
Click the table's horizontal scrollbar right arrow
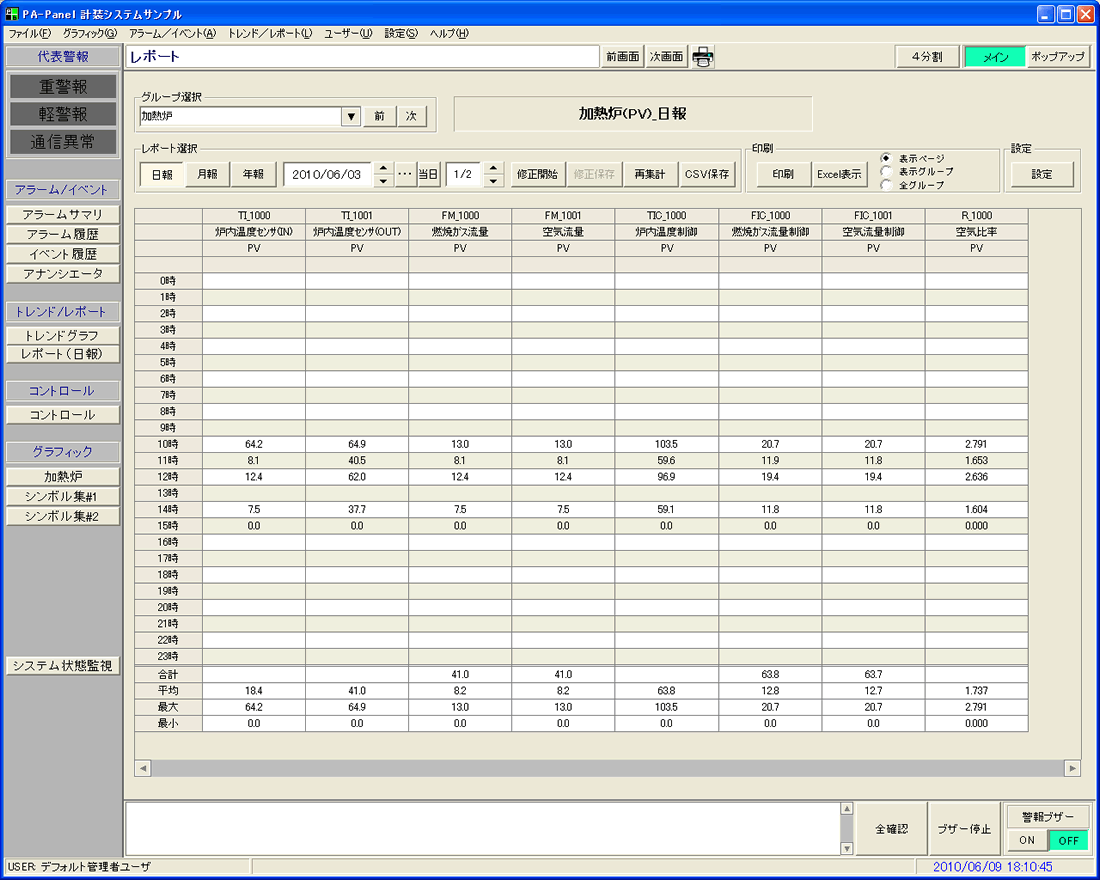point(1072,768)
